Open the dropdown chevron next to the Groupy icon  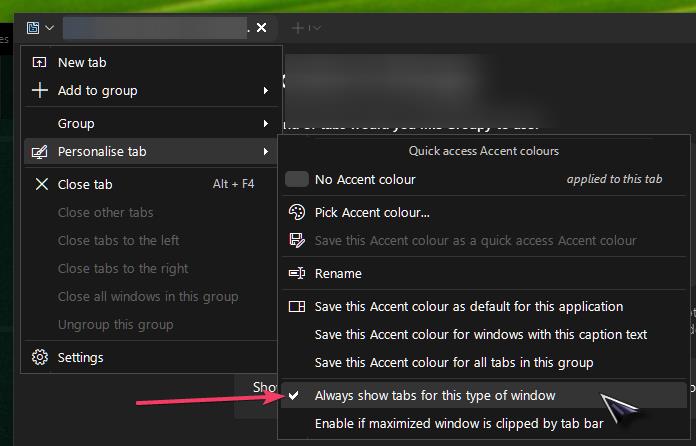pyautogui.click(x=50, y=28)
